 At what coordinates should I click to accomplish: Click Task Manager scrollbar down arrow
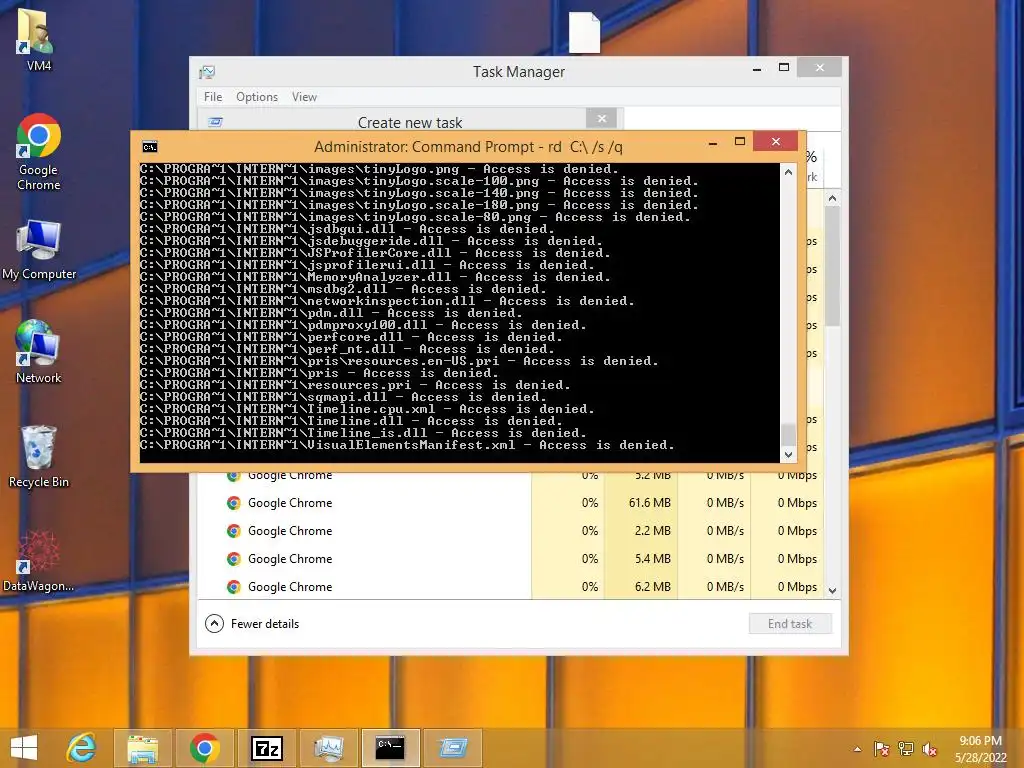coord(832,590)
